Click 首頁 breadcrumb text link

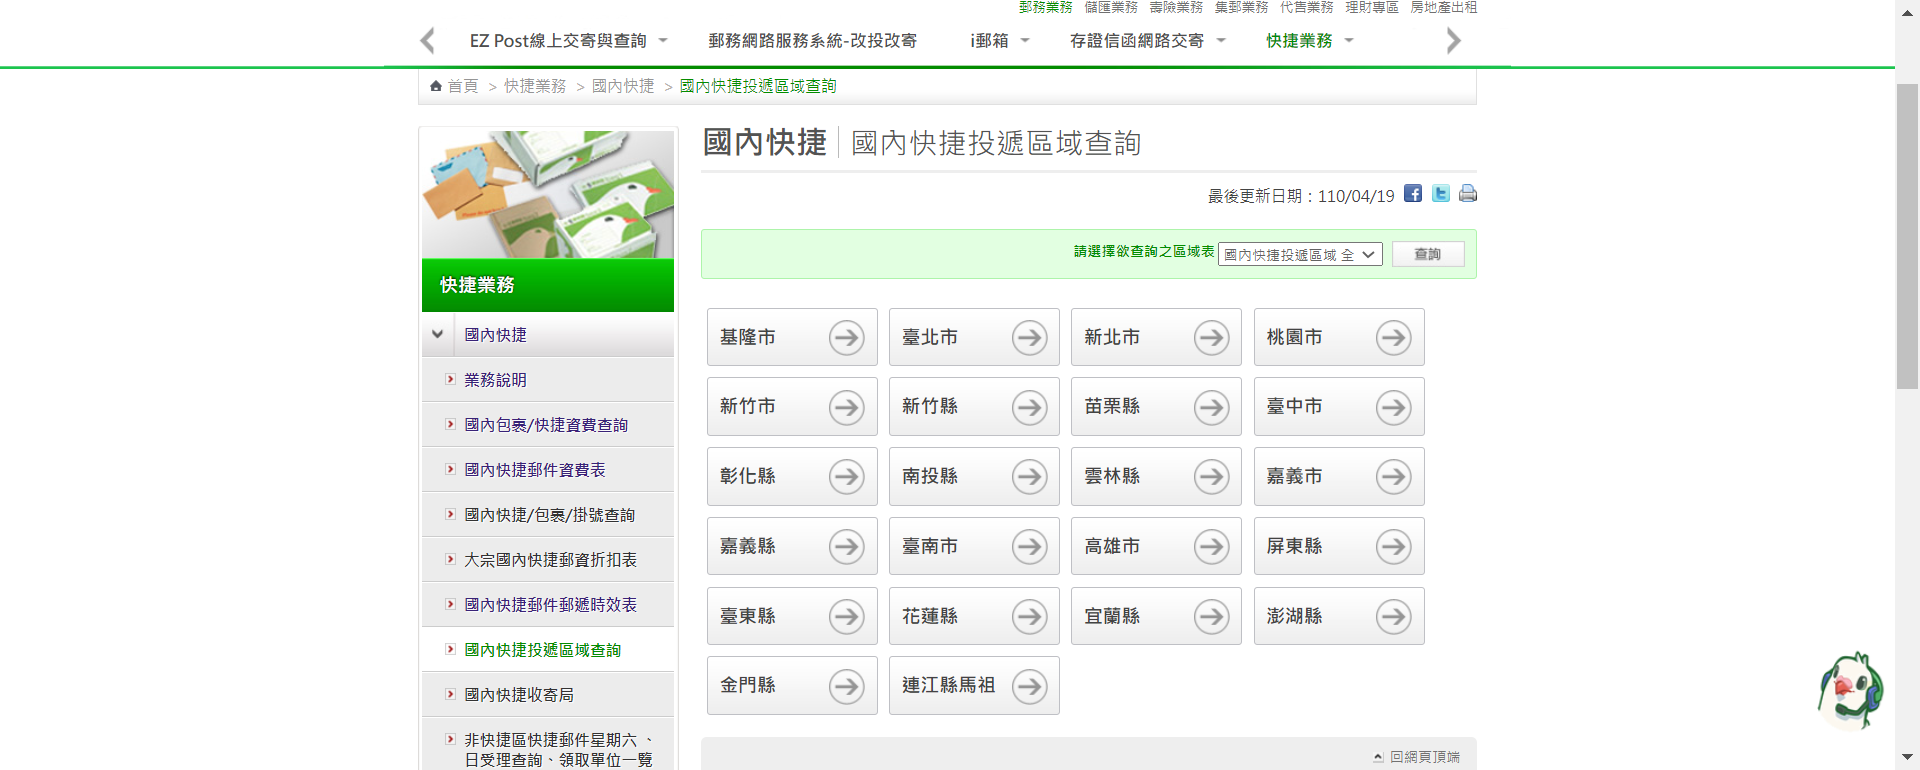[463, 86]
